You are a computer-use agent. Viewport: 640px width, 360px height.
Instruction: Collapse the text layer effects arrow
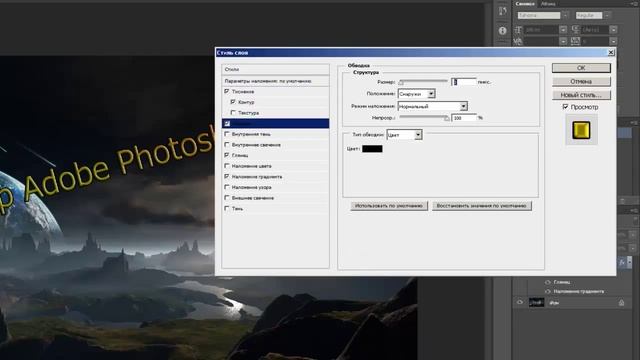click(629, 263)
